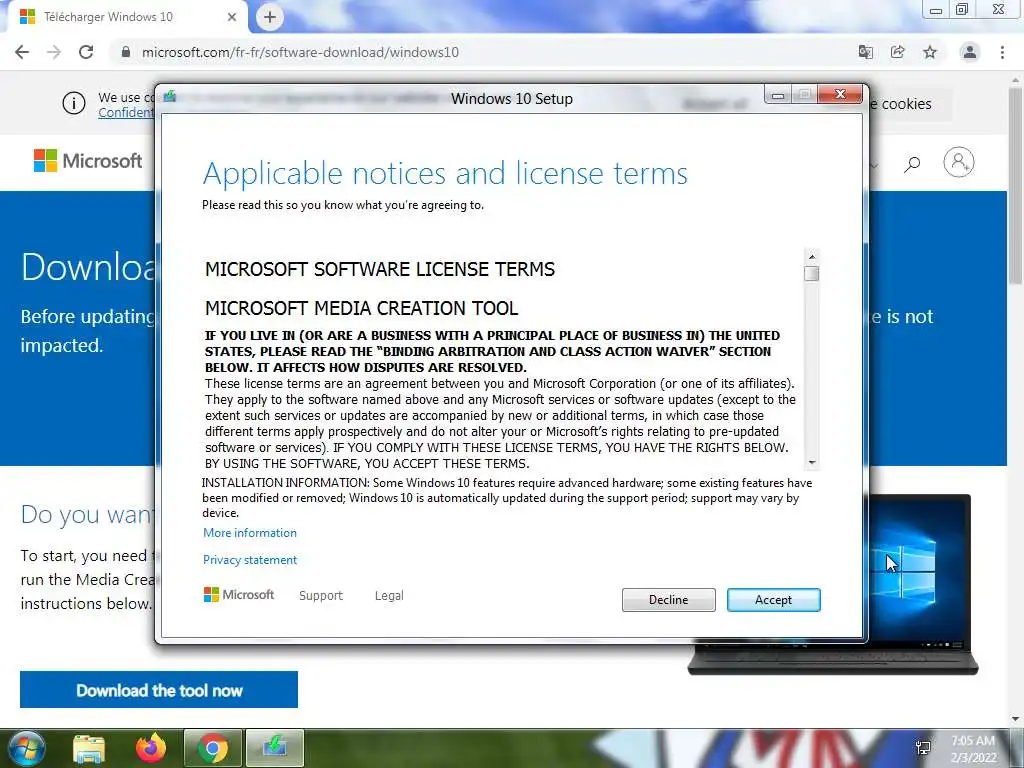Click the site lock icon in address bar
The height and width of the screenshot is (768, 1024).
point(126,52)
